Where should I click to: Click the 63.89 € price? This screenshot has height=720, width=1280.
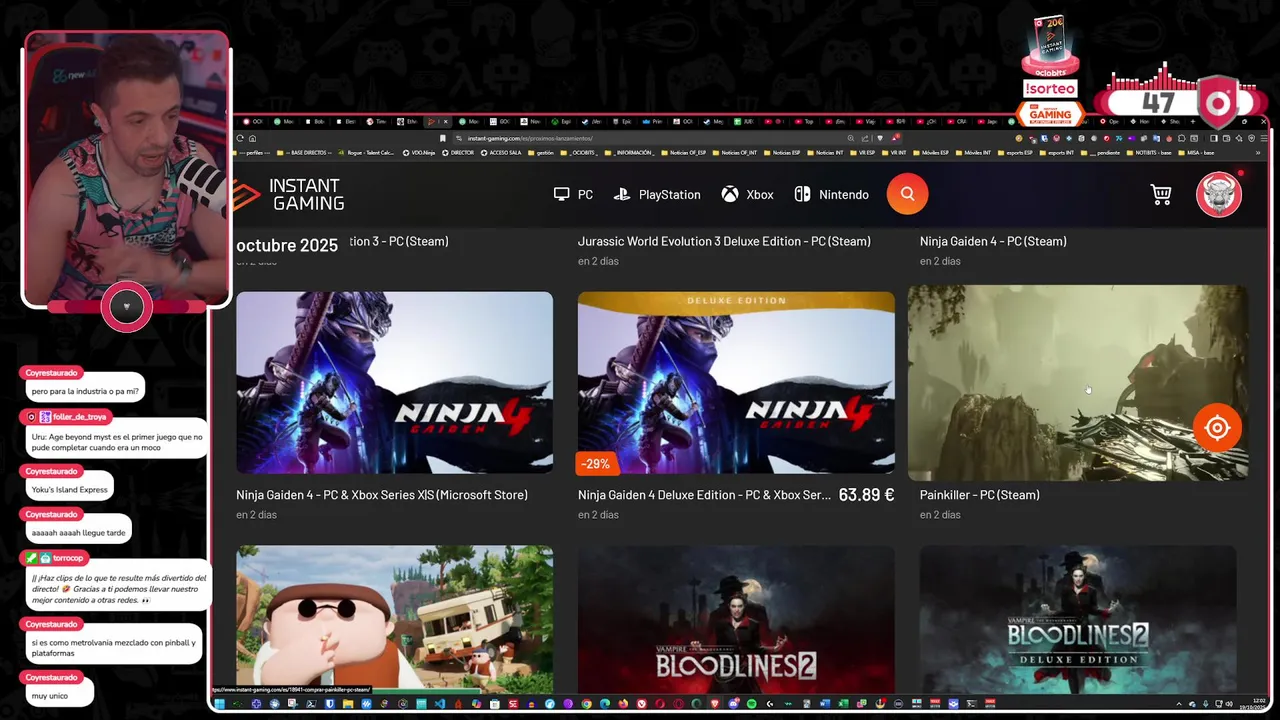(x=866, y=495)
